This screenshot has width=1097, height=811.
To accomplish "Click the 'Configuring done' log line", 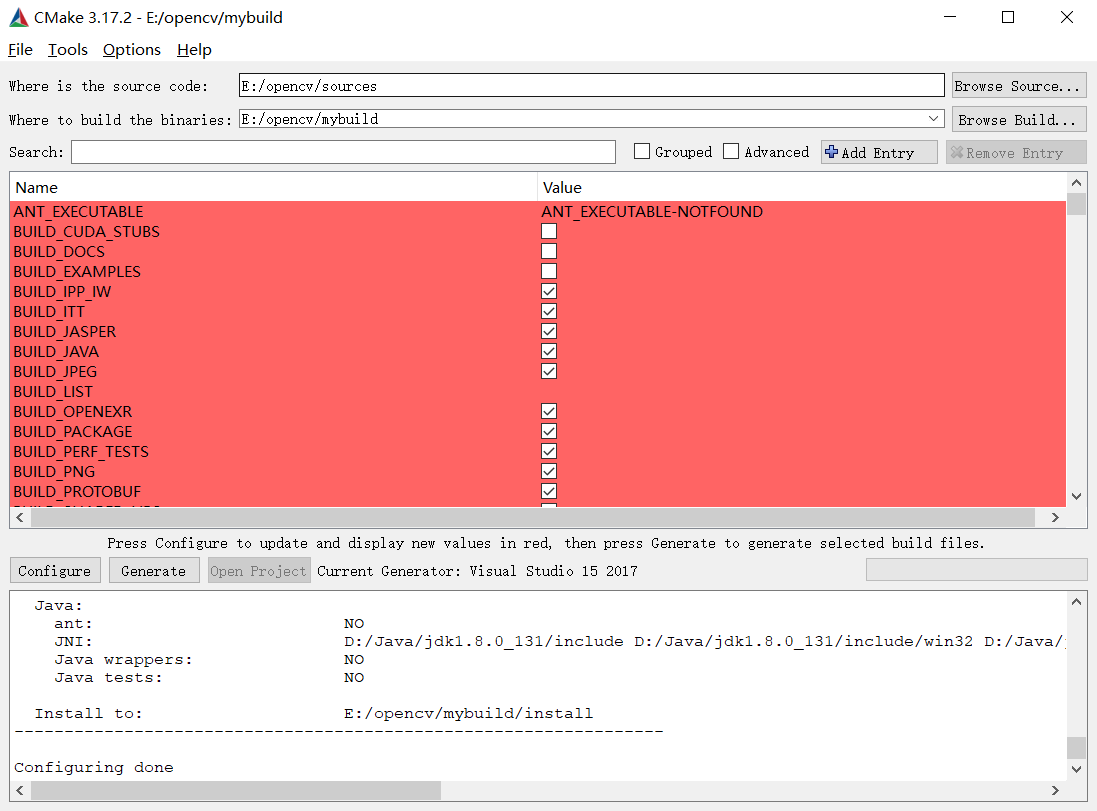I will [94, 768].
